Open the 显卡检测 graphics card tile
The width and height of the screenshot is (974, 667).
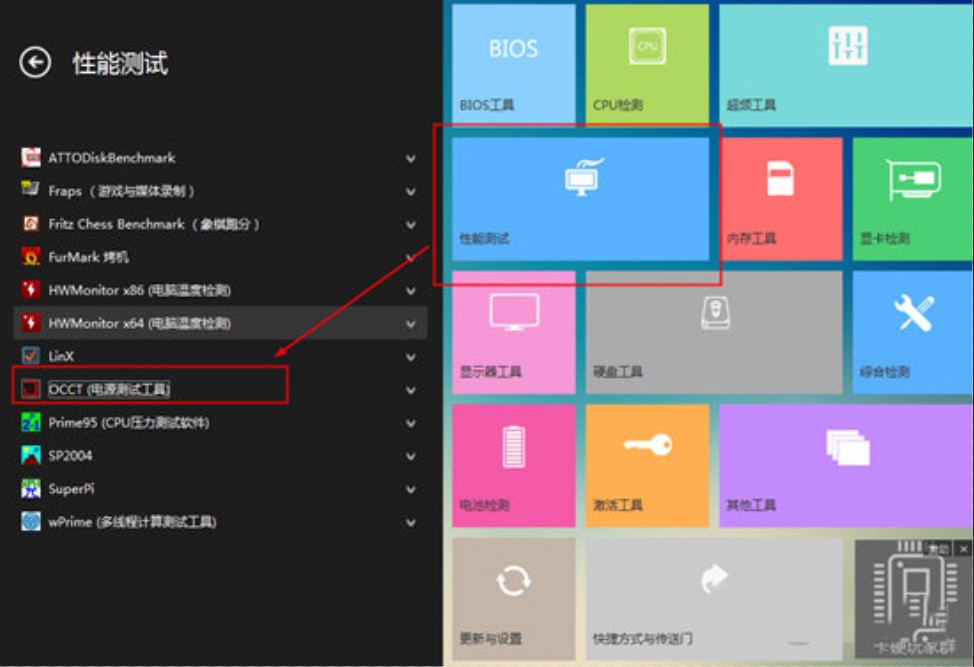913,199
